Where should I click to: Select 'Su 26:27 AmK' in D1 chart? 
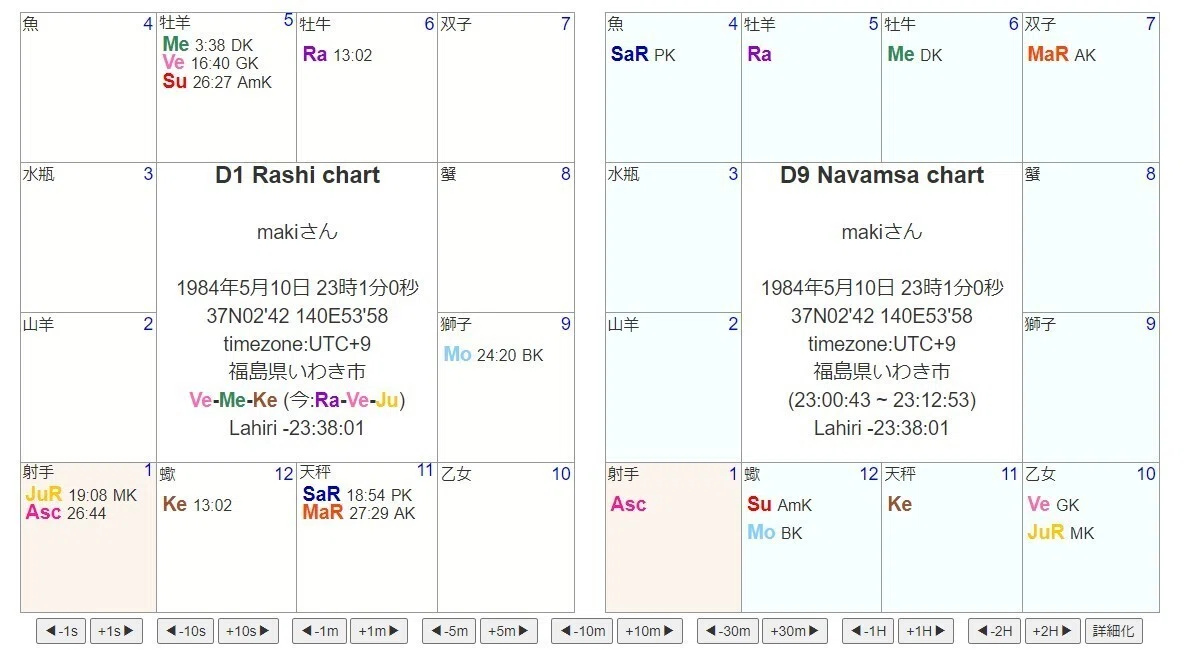click(x=217, y=81)
